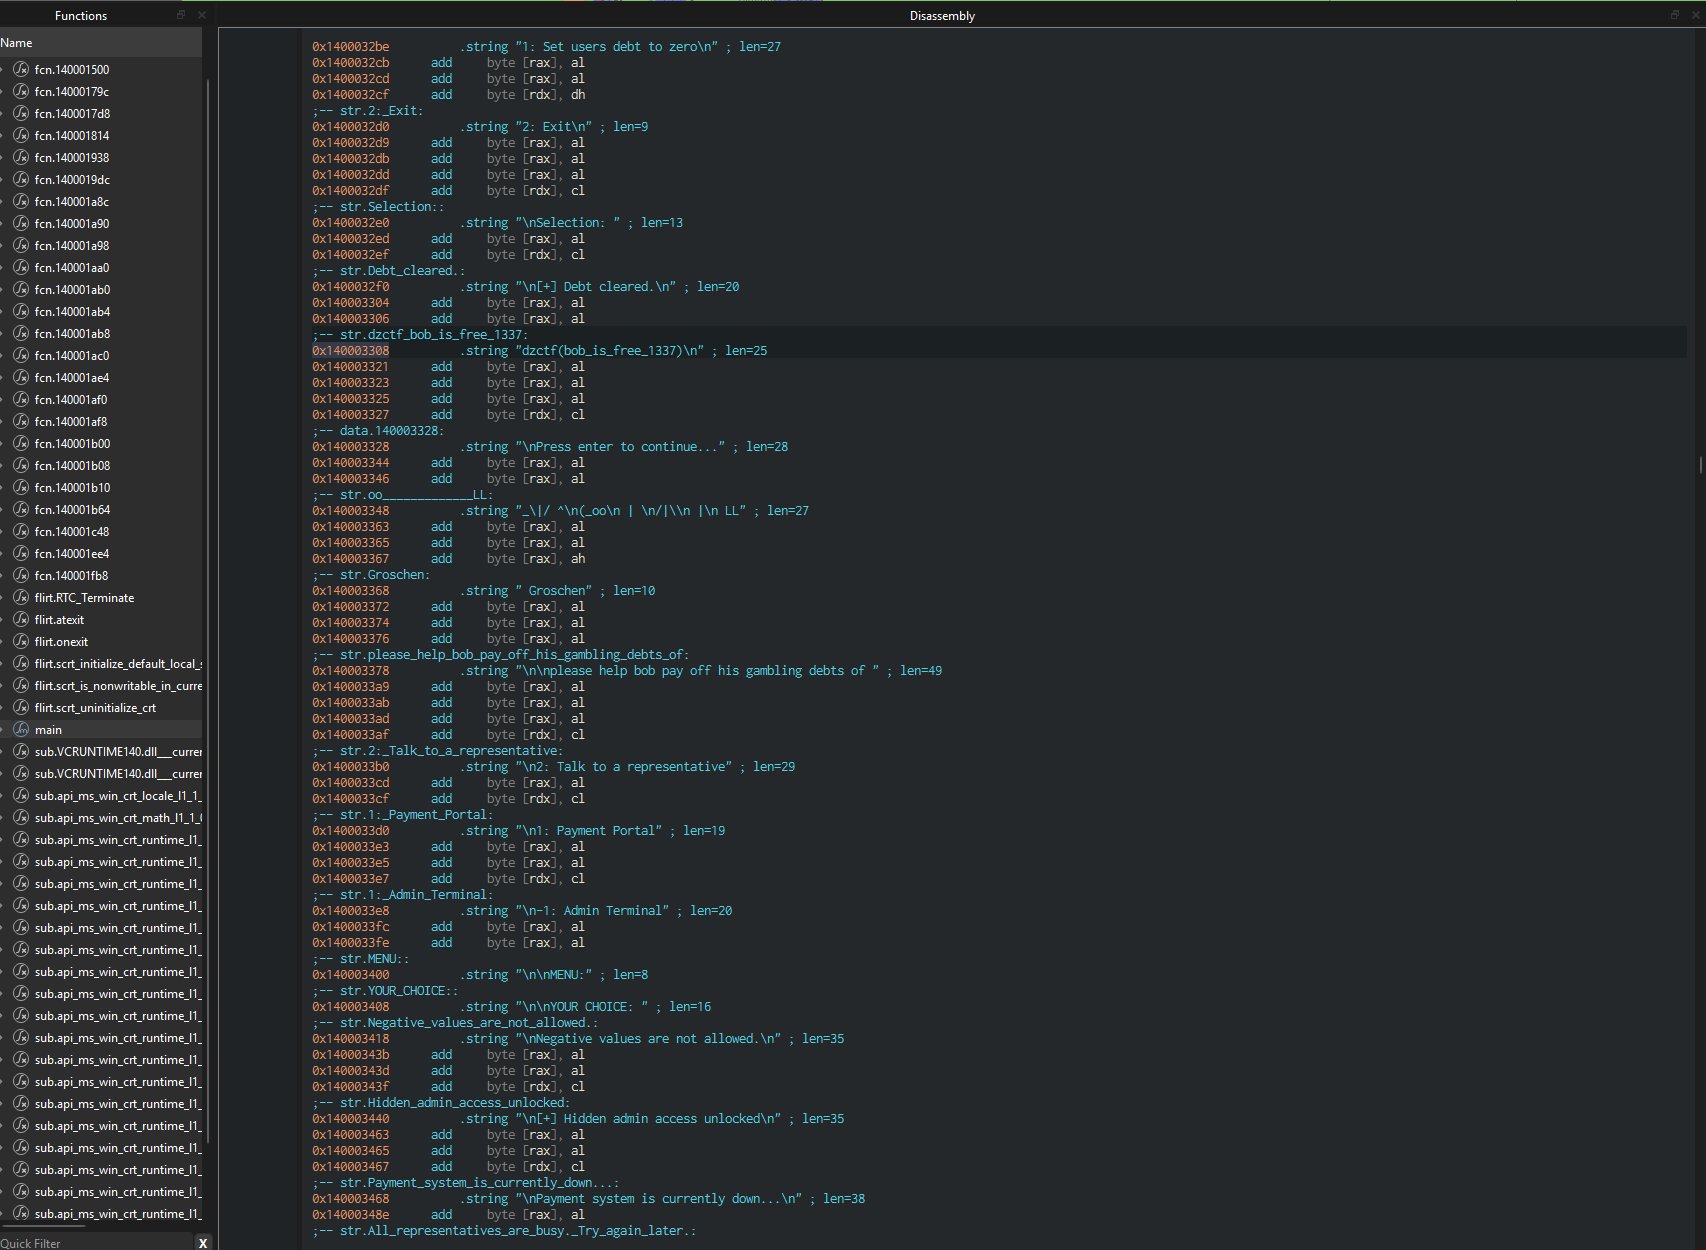Viewport: 1706px width, 1250px height.
Task: Click the function icon beside fcn.140001500
Action: pyautogui.click(x=21, y=69)
